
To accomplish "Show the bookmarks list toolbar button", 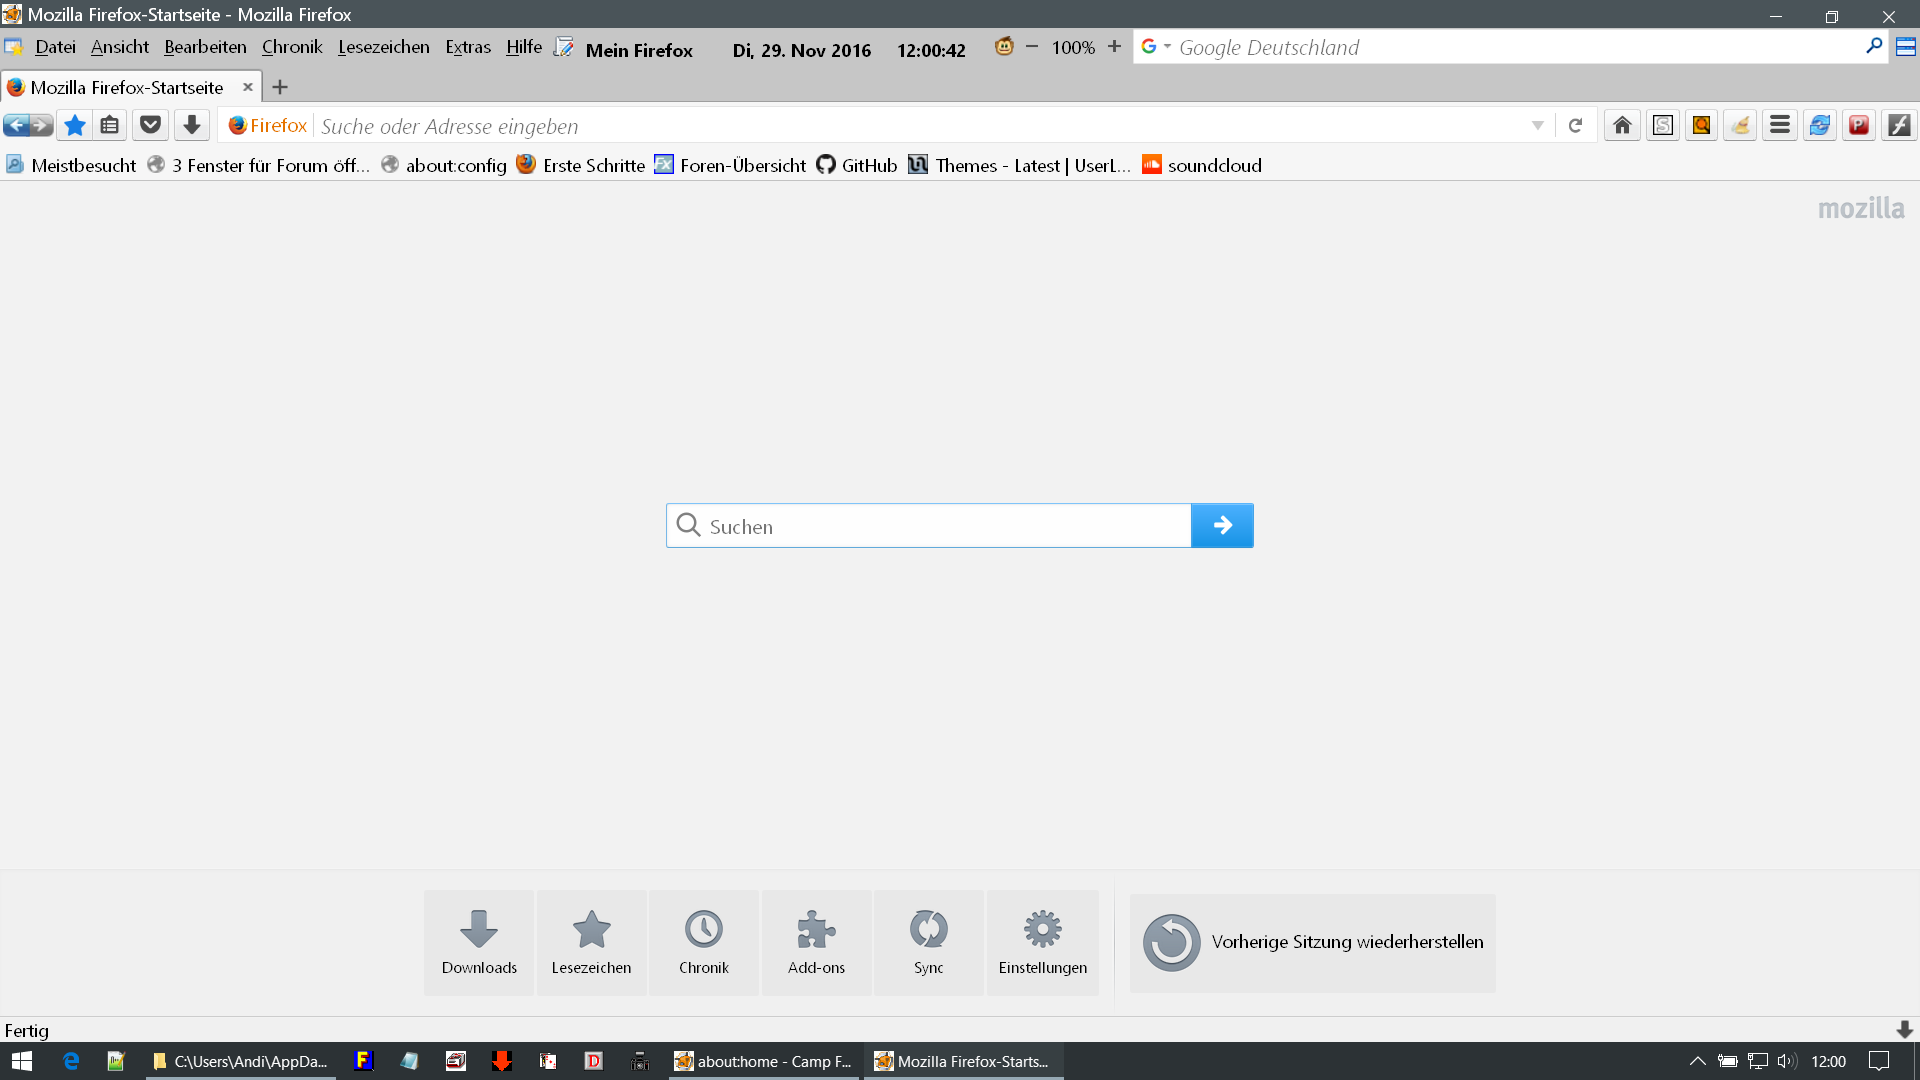I will tap(110, 126).
